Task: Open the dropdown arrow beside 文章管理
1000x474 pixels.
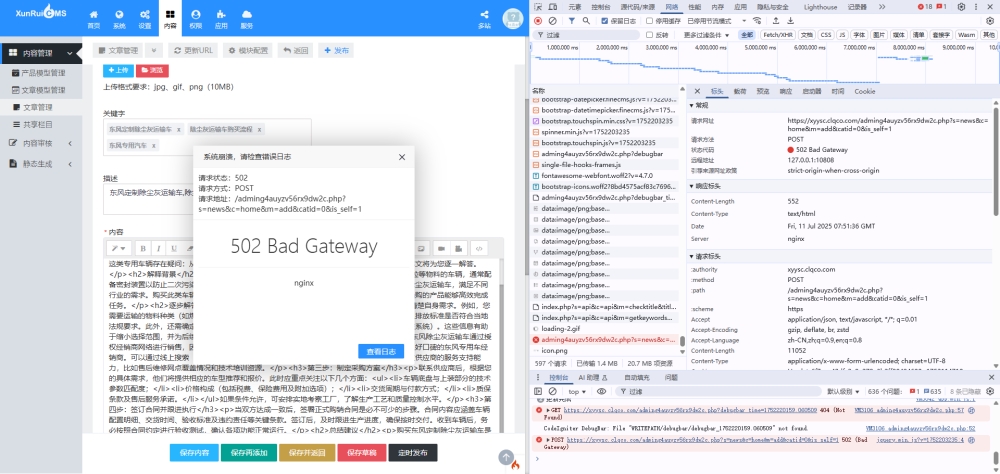Action: [154, 50]
